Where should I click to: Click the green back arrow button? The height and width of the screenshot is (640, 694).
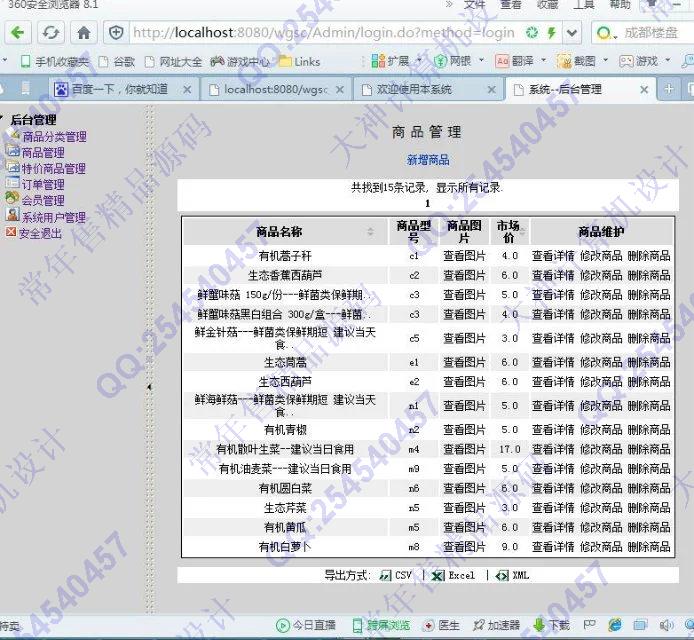(x=18, y=33)
